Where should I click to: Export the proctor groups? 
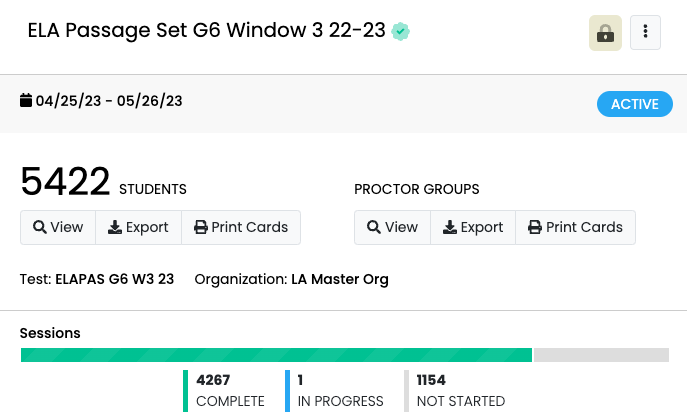[x=473, y=227]
